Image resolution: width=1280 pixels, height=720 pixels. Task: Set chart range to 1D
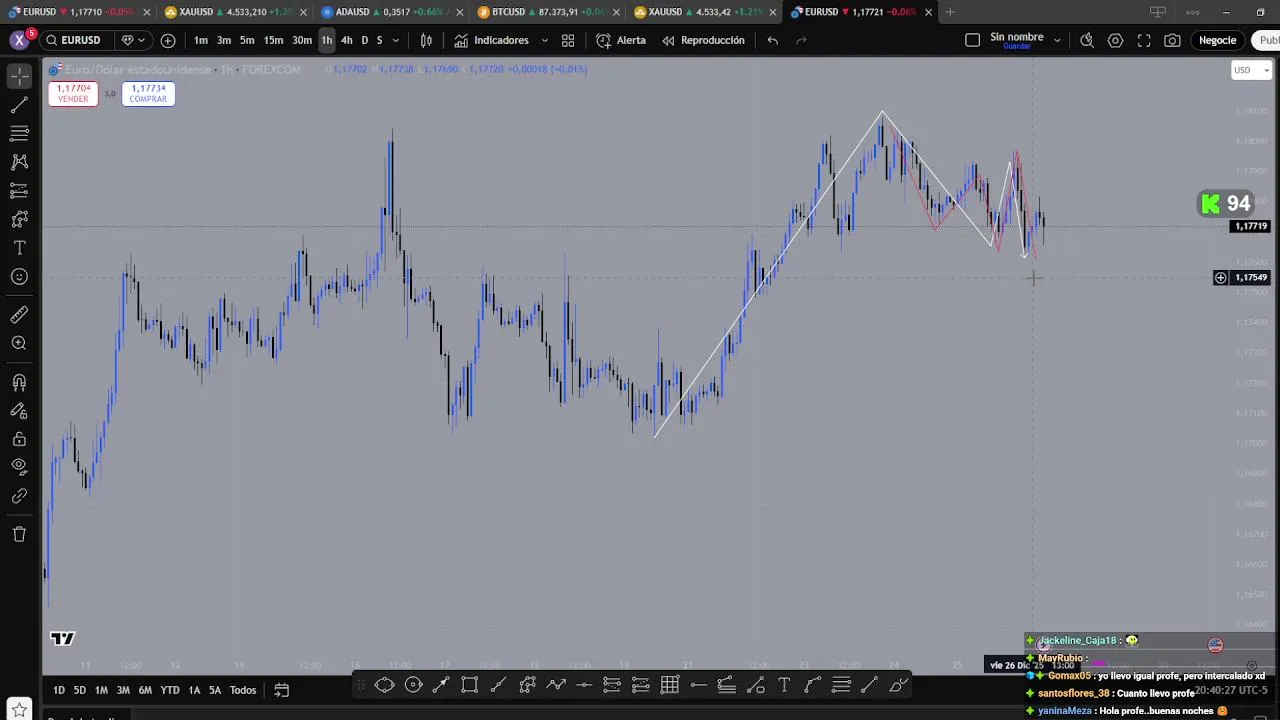(x=59, y=690)
